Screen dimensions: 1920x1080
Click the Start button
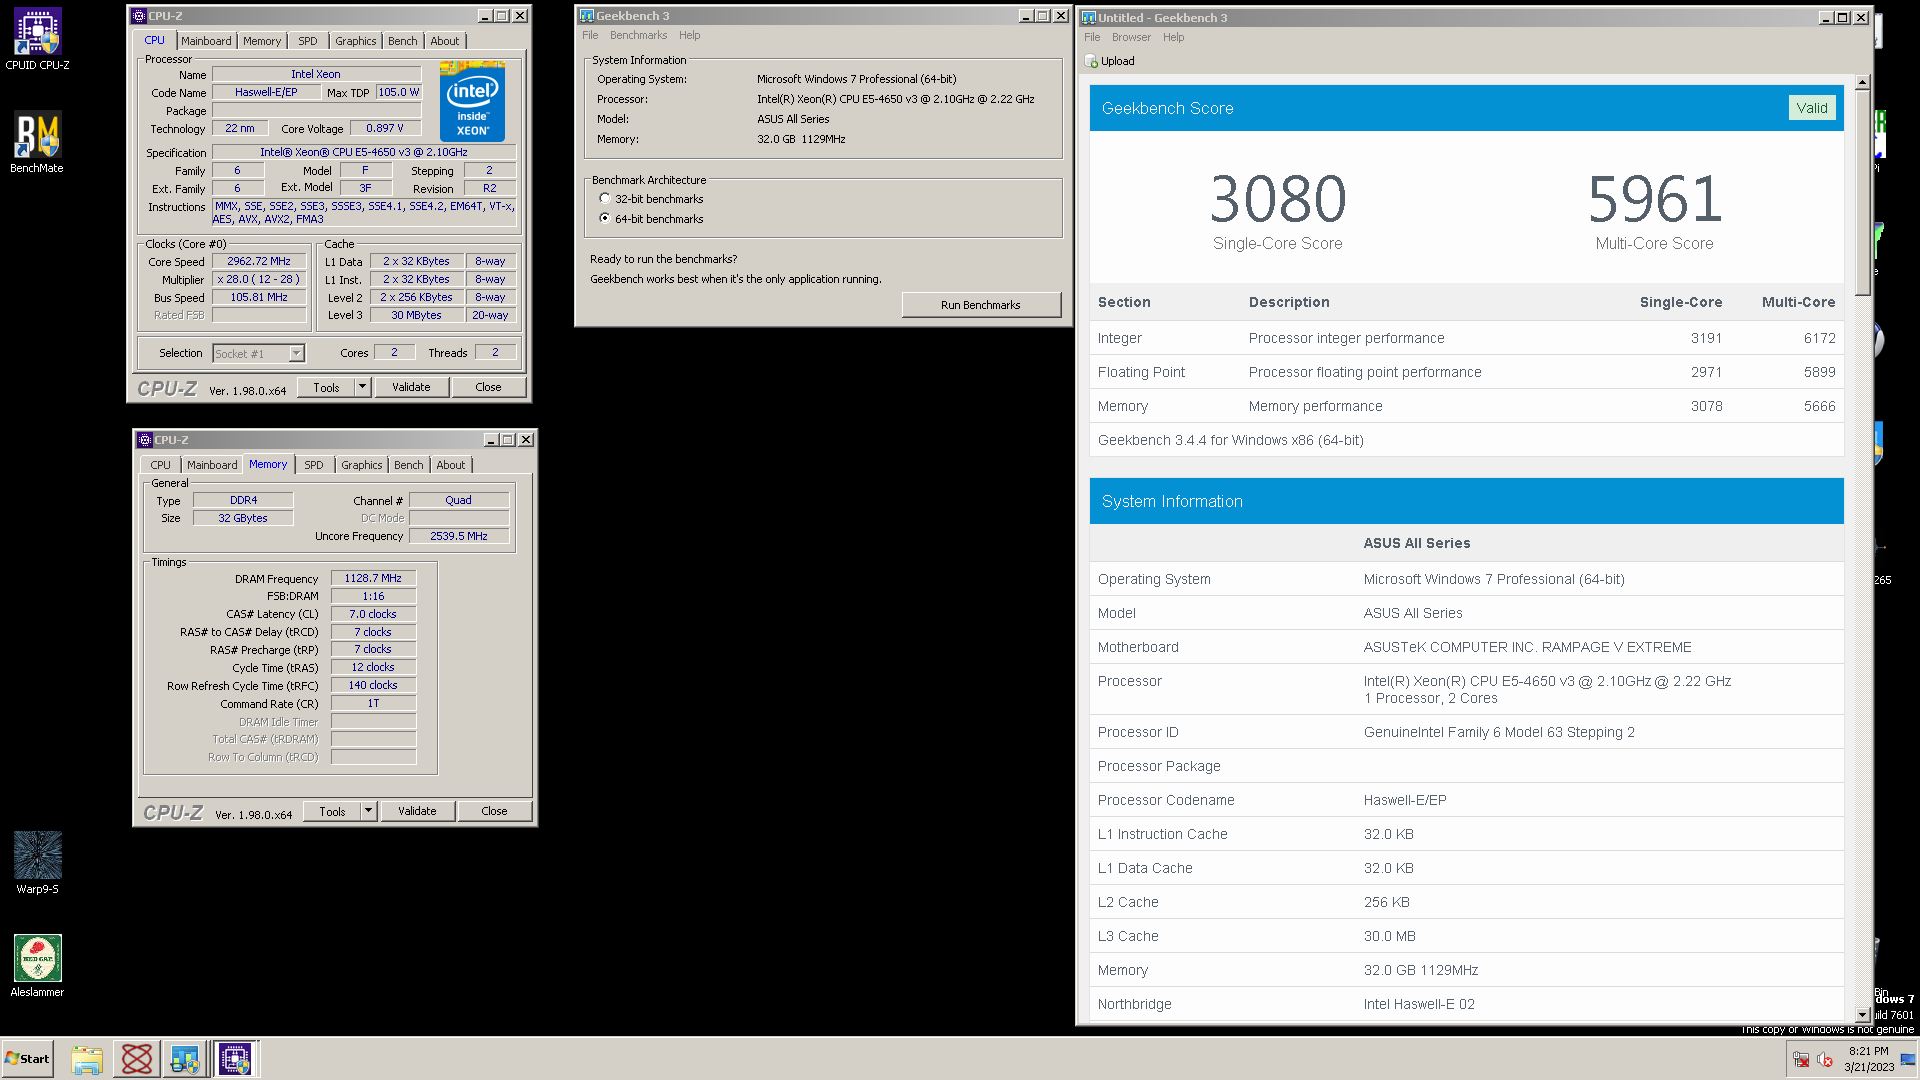click(28, 1059)
